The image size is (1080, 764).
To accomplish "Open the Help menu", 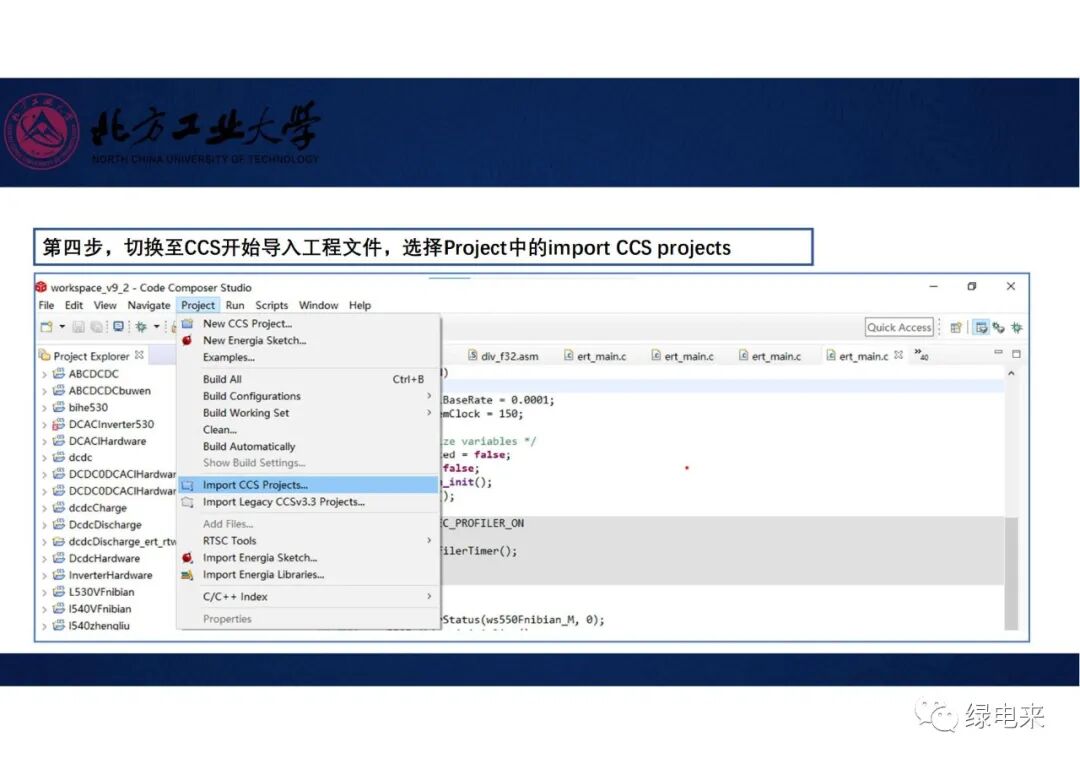I will point(360,305).
